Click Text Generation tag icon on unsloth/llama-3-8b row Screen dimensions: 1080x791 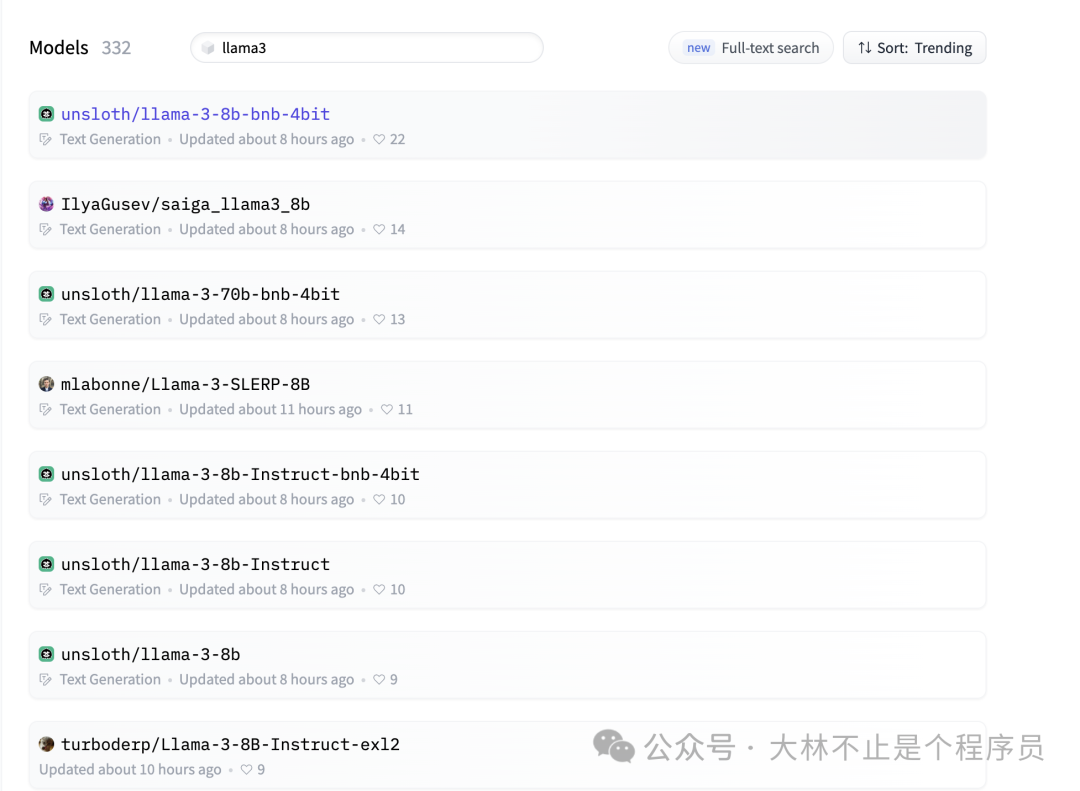(x=45, y=679)
